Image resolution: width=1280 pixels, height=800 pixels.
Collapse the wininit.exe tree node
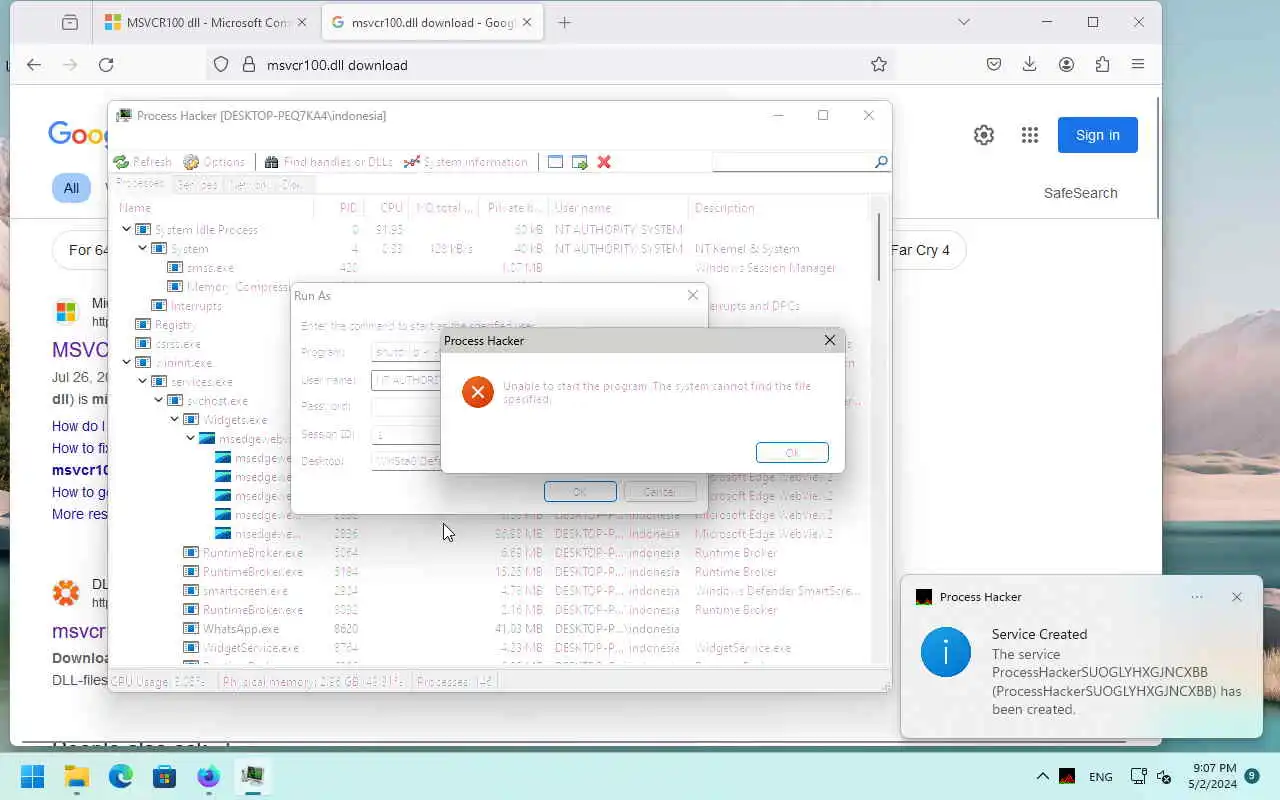point(126,363)
